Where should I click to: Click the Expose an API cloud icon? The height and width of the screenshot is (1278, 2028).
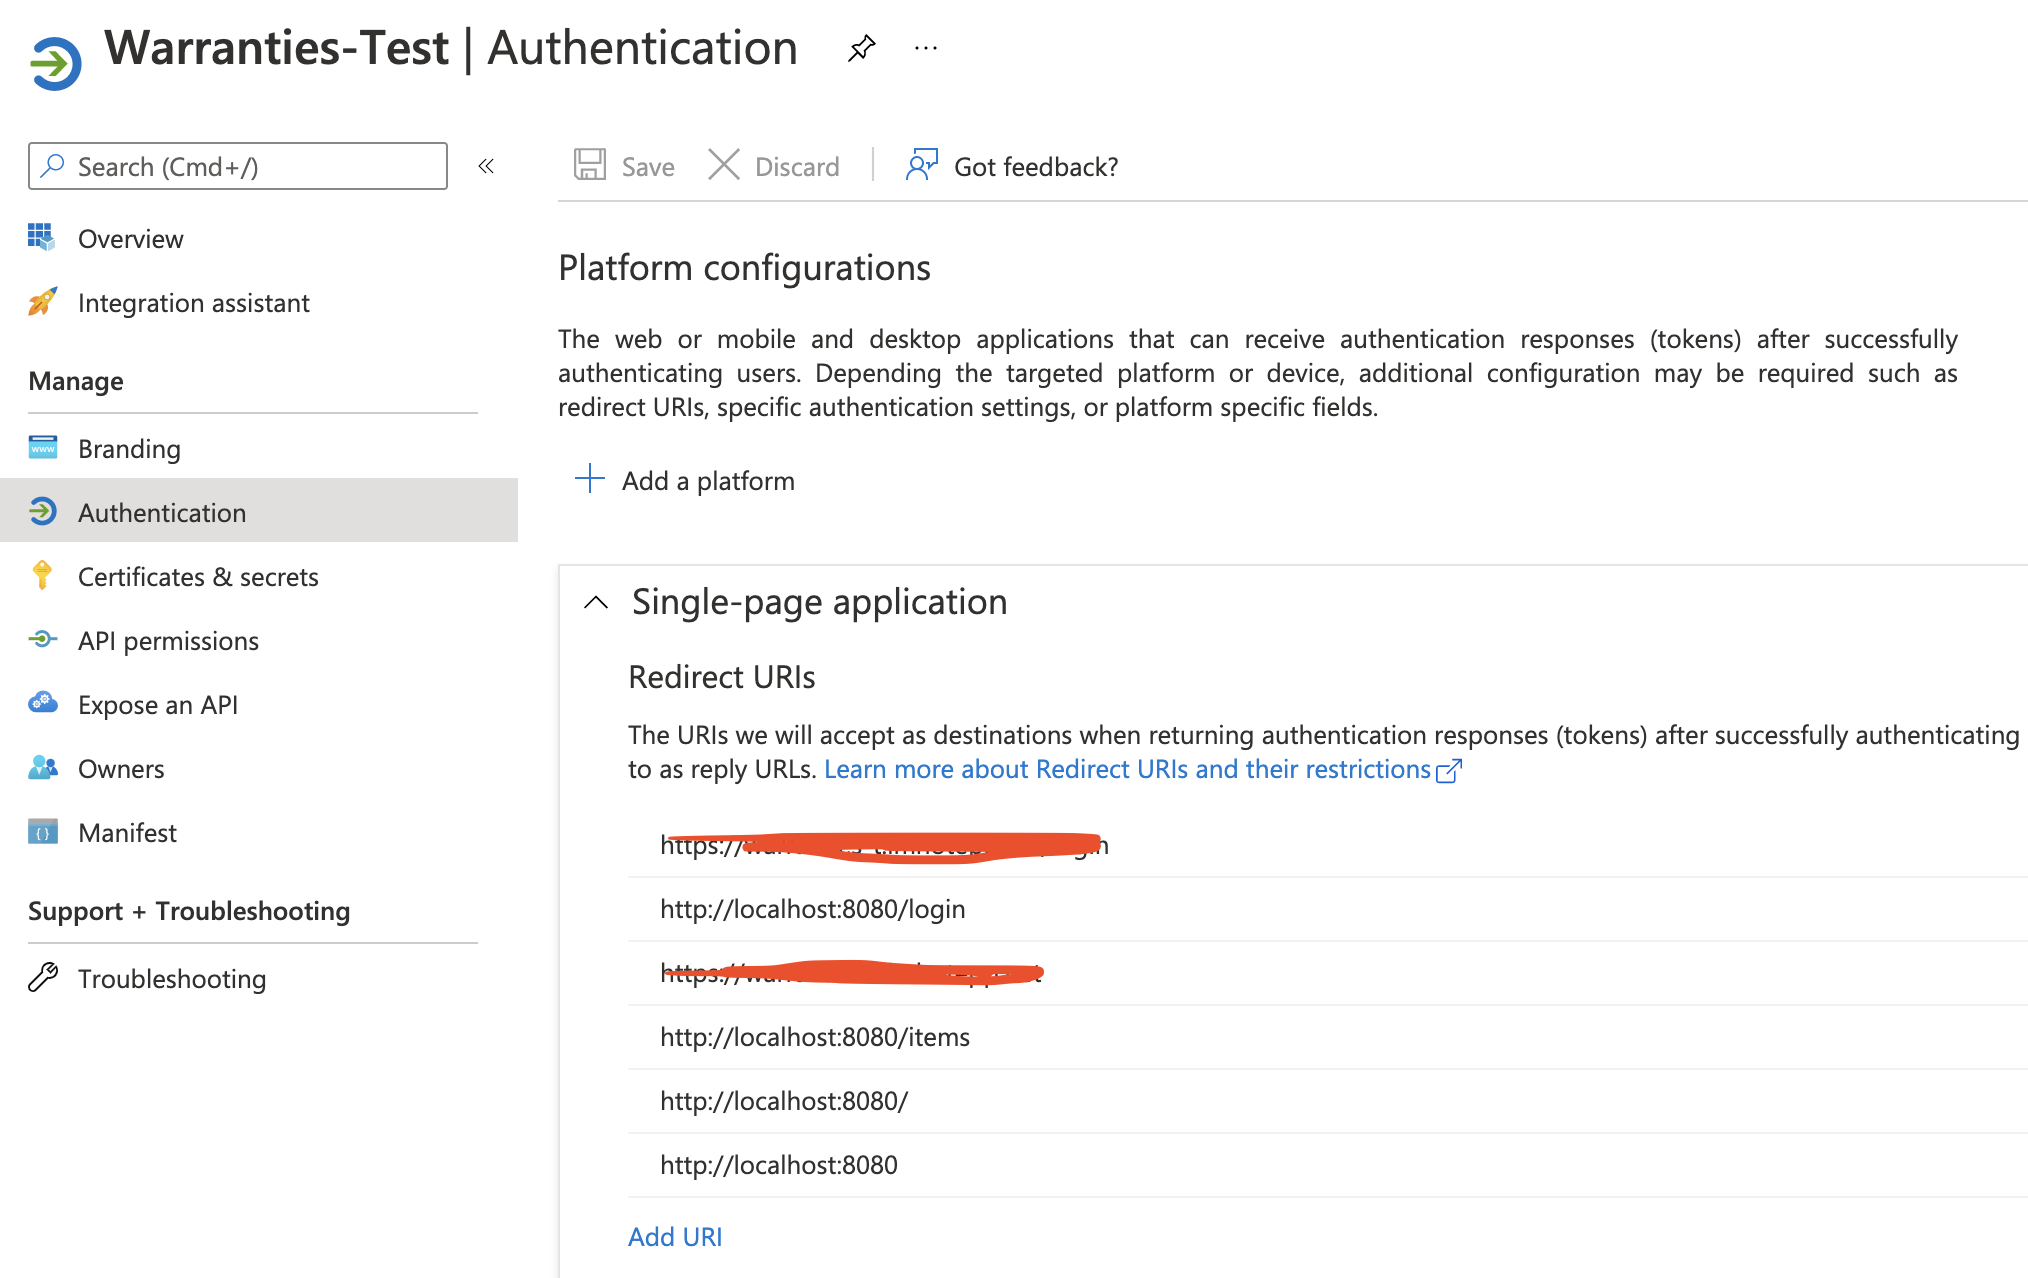click(42, 703)
